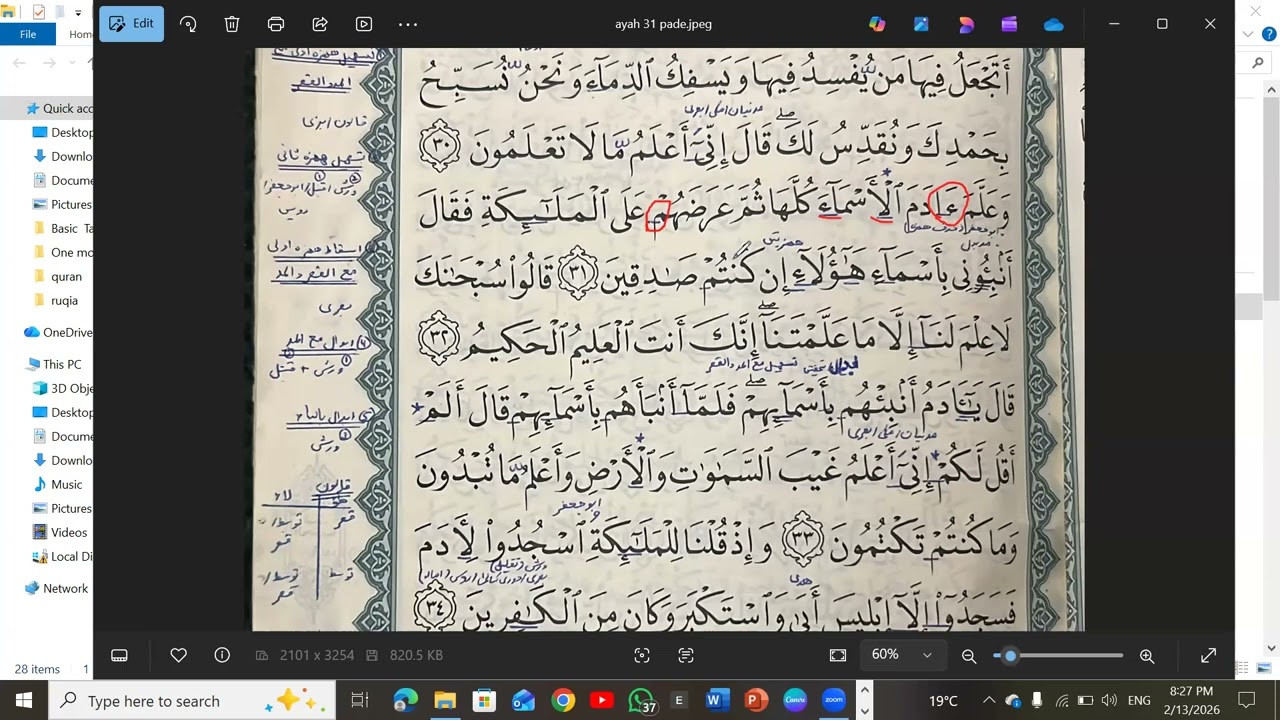Screen dimensions: 1280x720
Task: Run visual search scan icon in Photos
Action: point(642,655)
